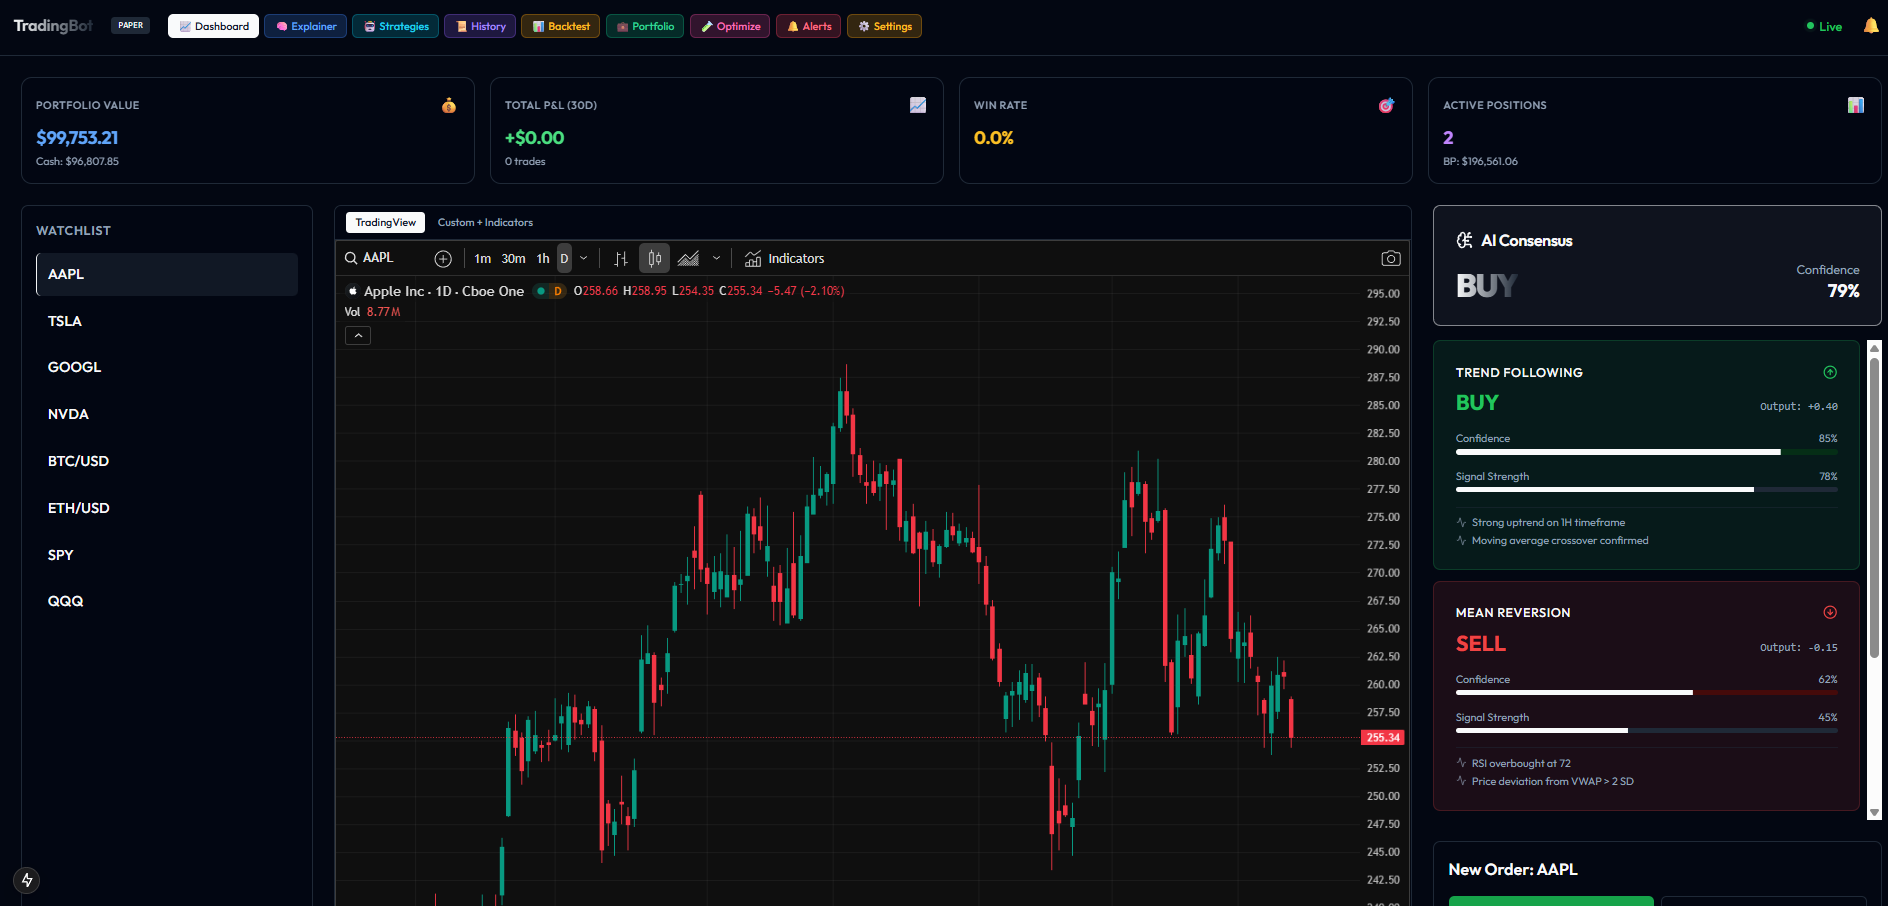The width and height of the screenshot is (1888, 906).
Task: Open the chart style dropdown chevron
Action: pyautogui.click(x=716, y=258)
